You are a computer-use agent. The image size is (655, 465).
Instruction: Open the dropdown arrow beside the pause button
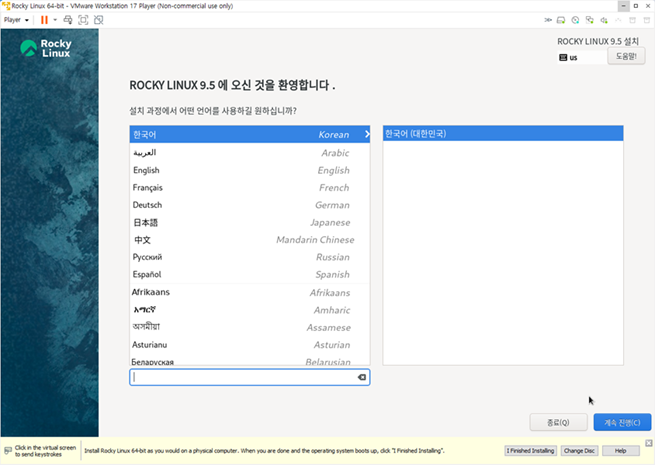(x=55, y=20)
